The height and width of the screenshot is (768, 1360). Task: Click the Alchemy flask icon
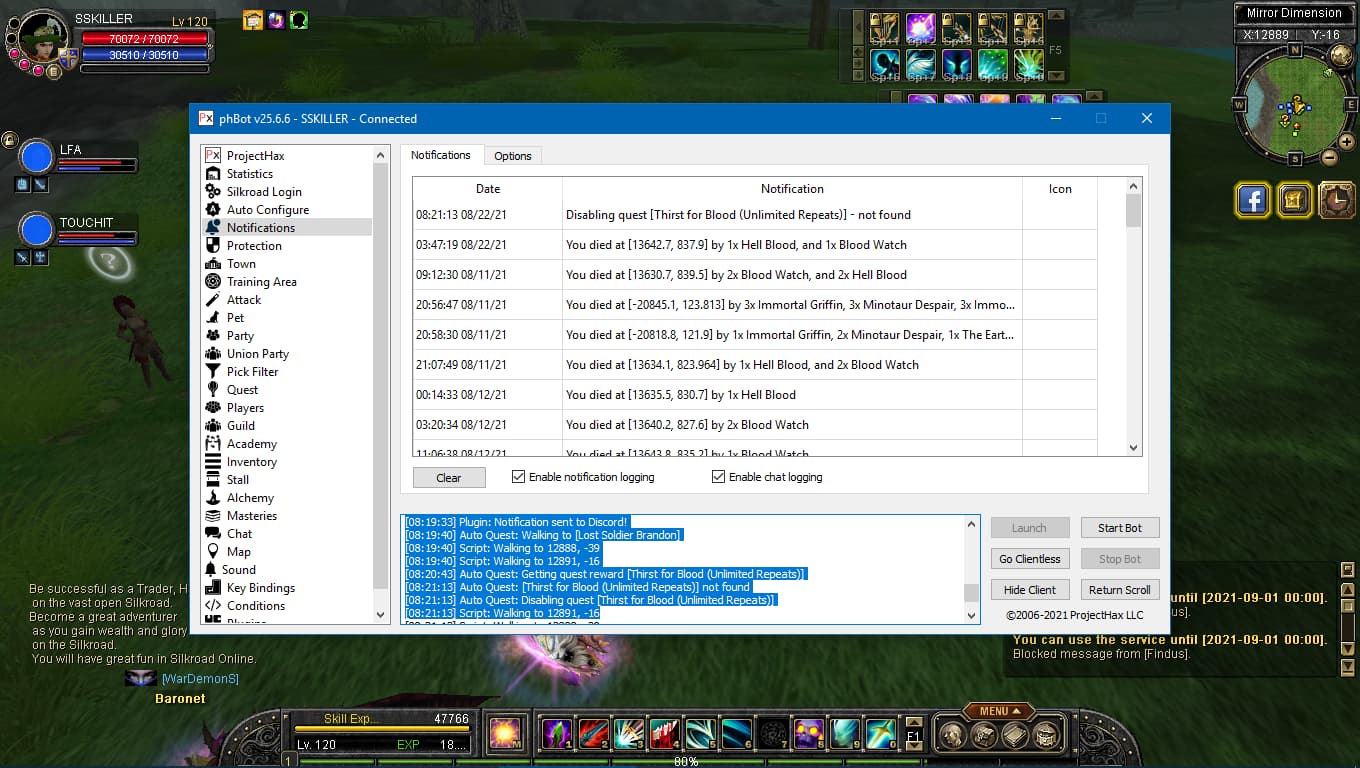(212, 498)
